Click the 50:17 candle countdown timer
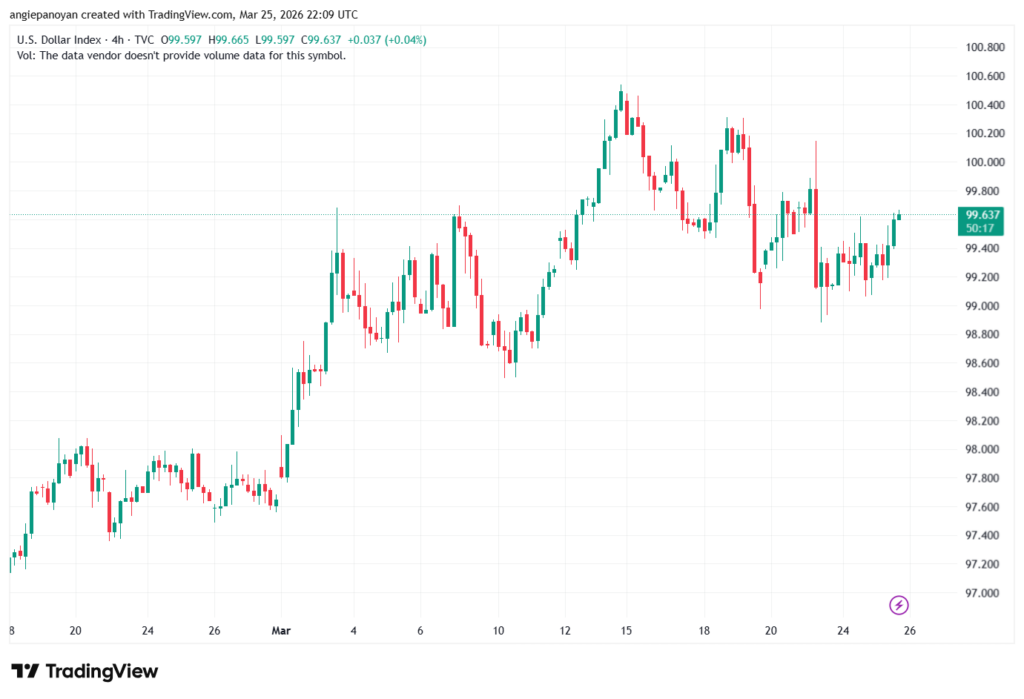The image size is (1024, 699). [x=978, y=226]
